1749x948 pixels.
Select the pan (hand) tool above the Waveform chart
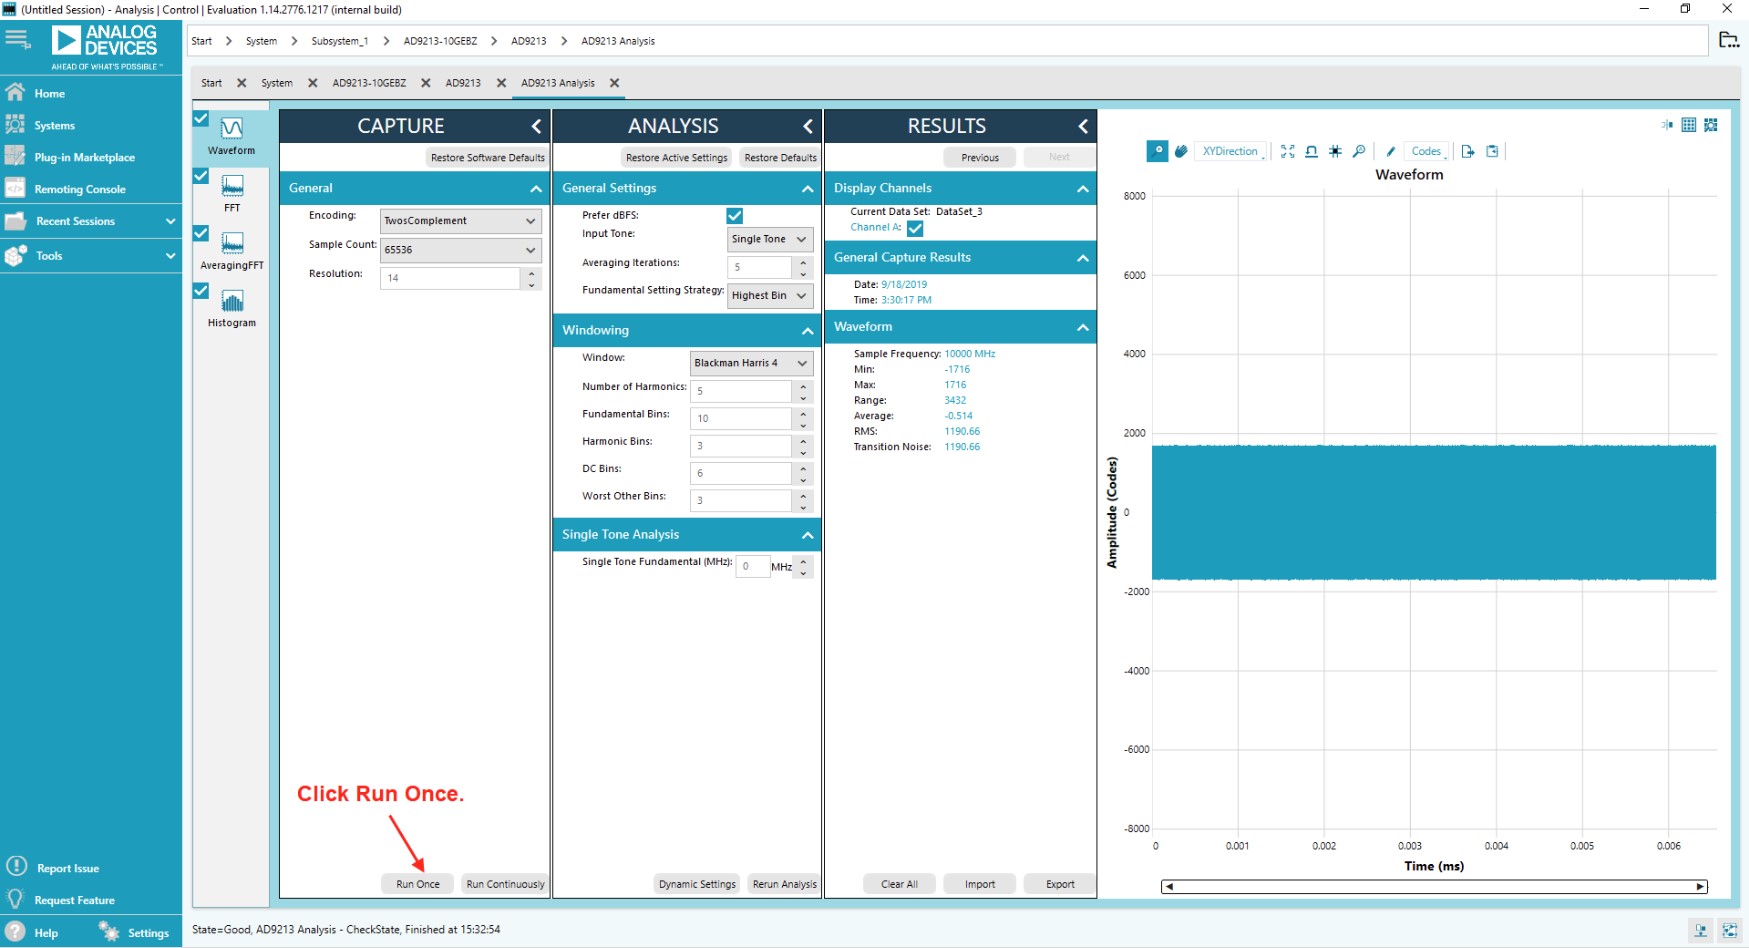click(x=1182, y=151)
